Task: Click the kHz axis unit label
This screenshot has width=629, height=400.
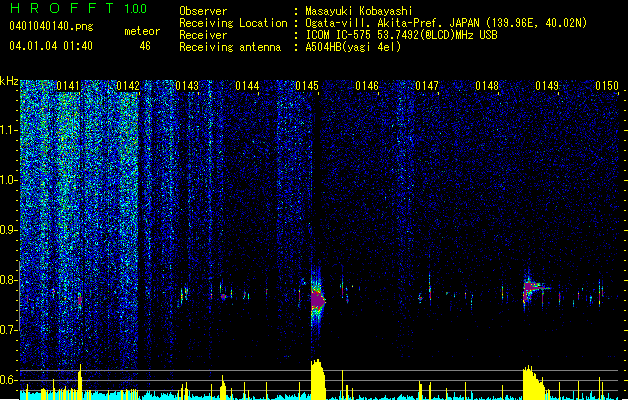Action: pos(9,81)
